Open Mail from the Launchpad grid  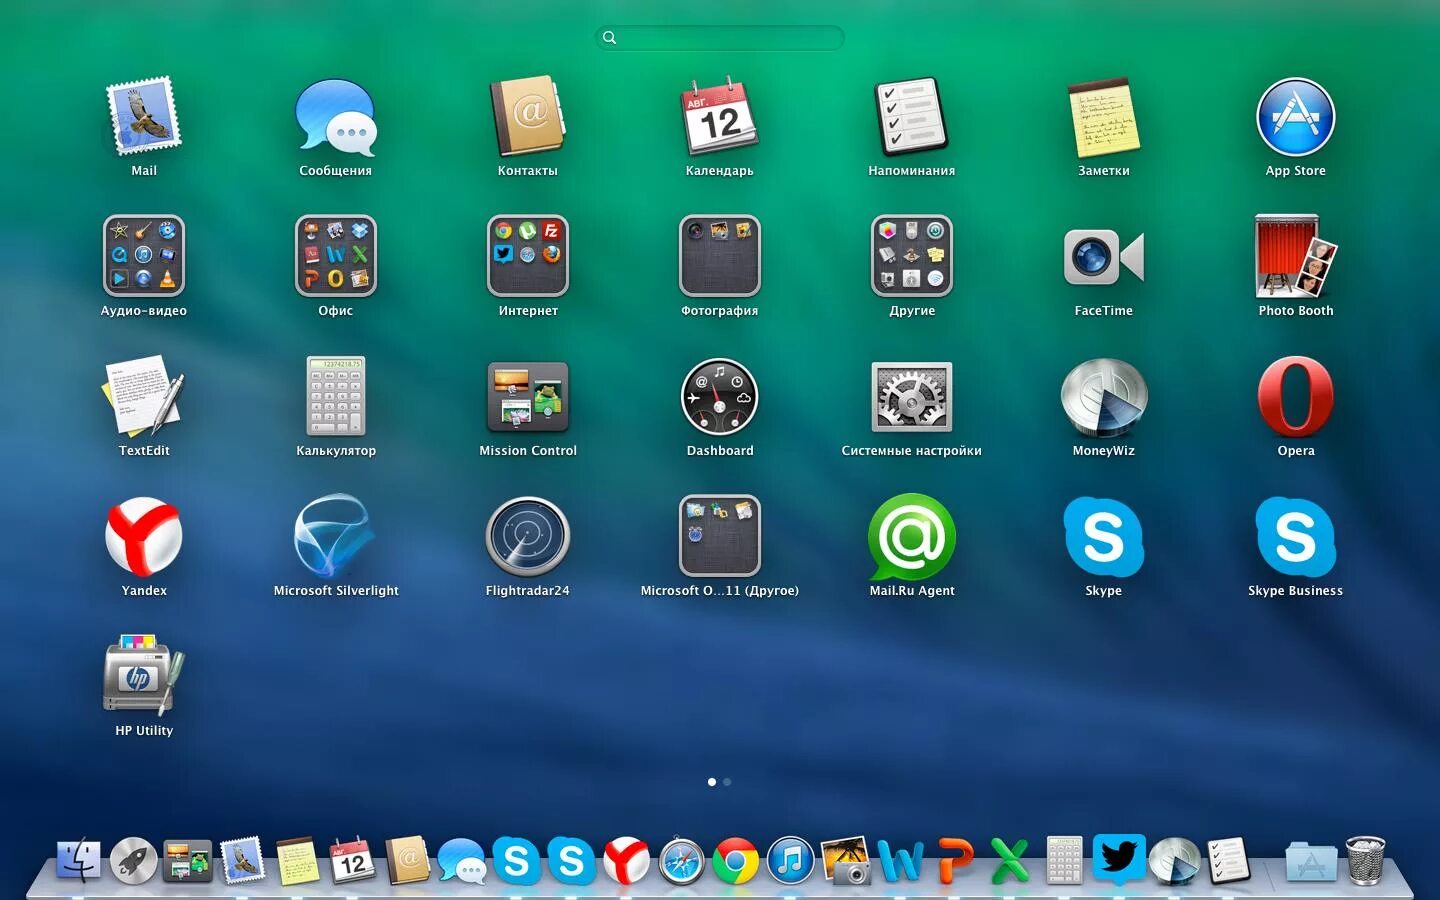coord(144,117)
